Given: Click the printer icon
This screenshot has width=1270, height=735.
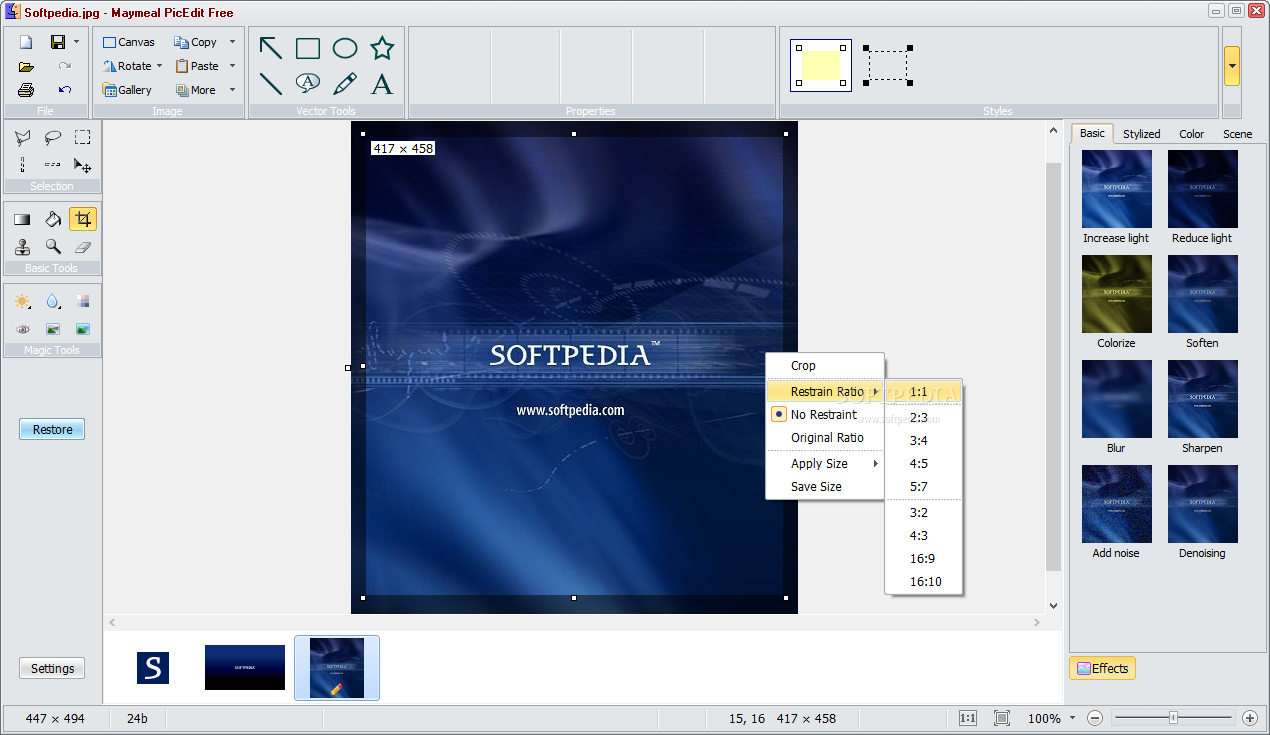Looking at the screenshot, I should pos(26,90).
